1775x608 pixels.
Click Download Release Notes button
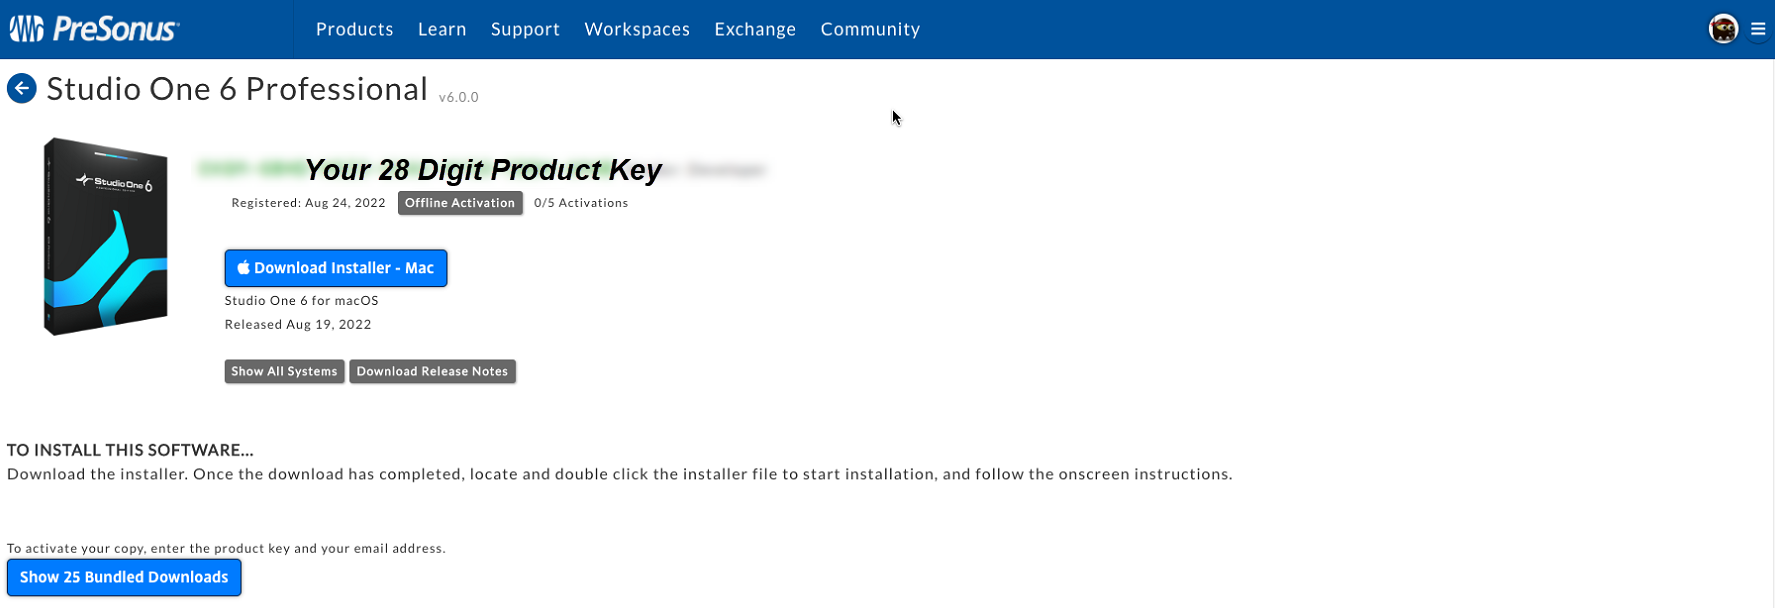click(x=432, y=371)
